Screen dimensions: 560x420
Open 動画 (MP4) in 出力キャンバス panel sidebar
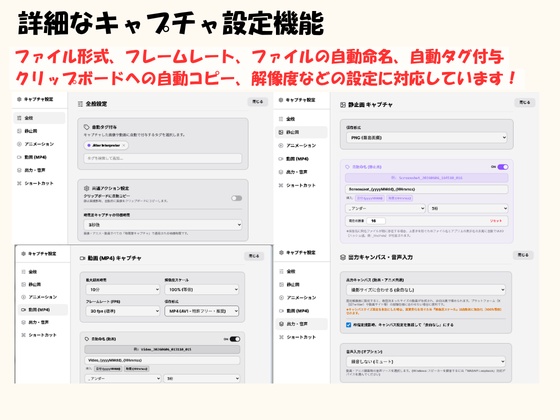[301, 311]
